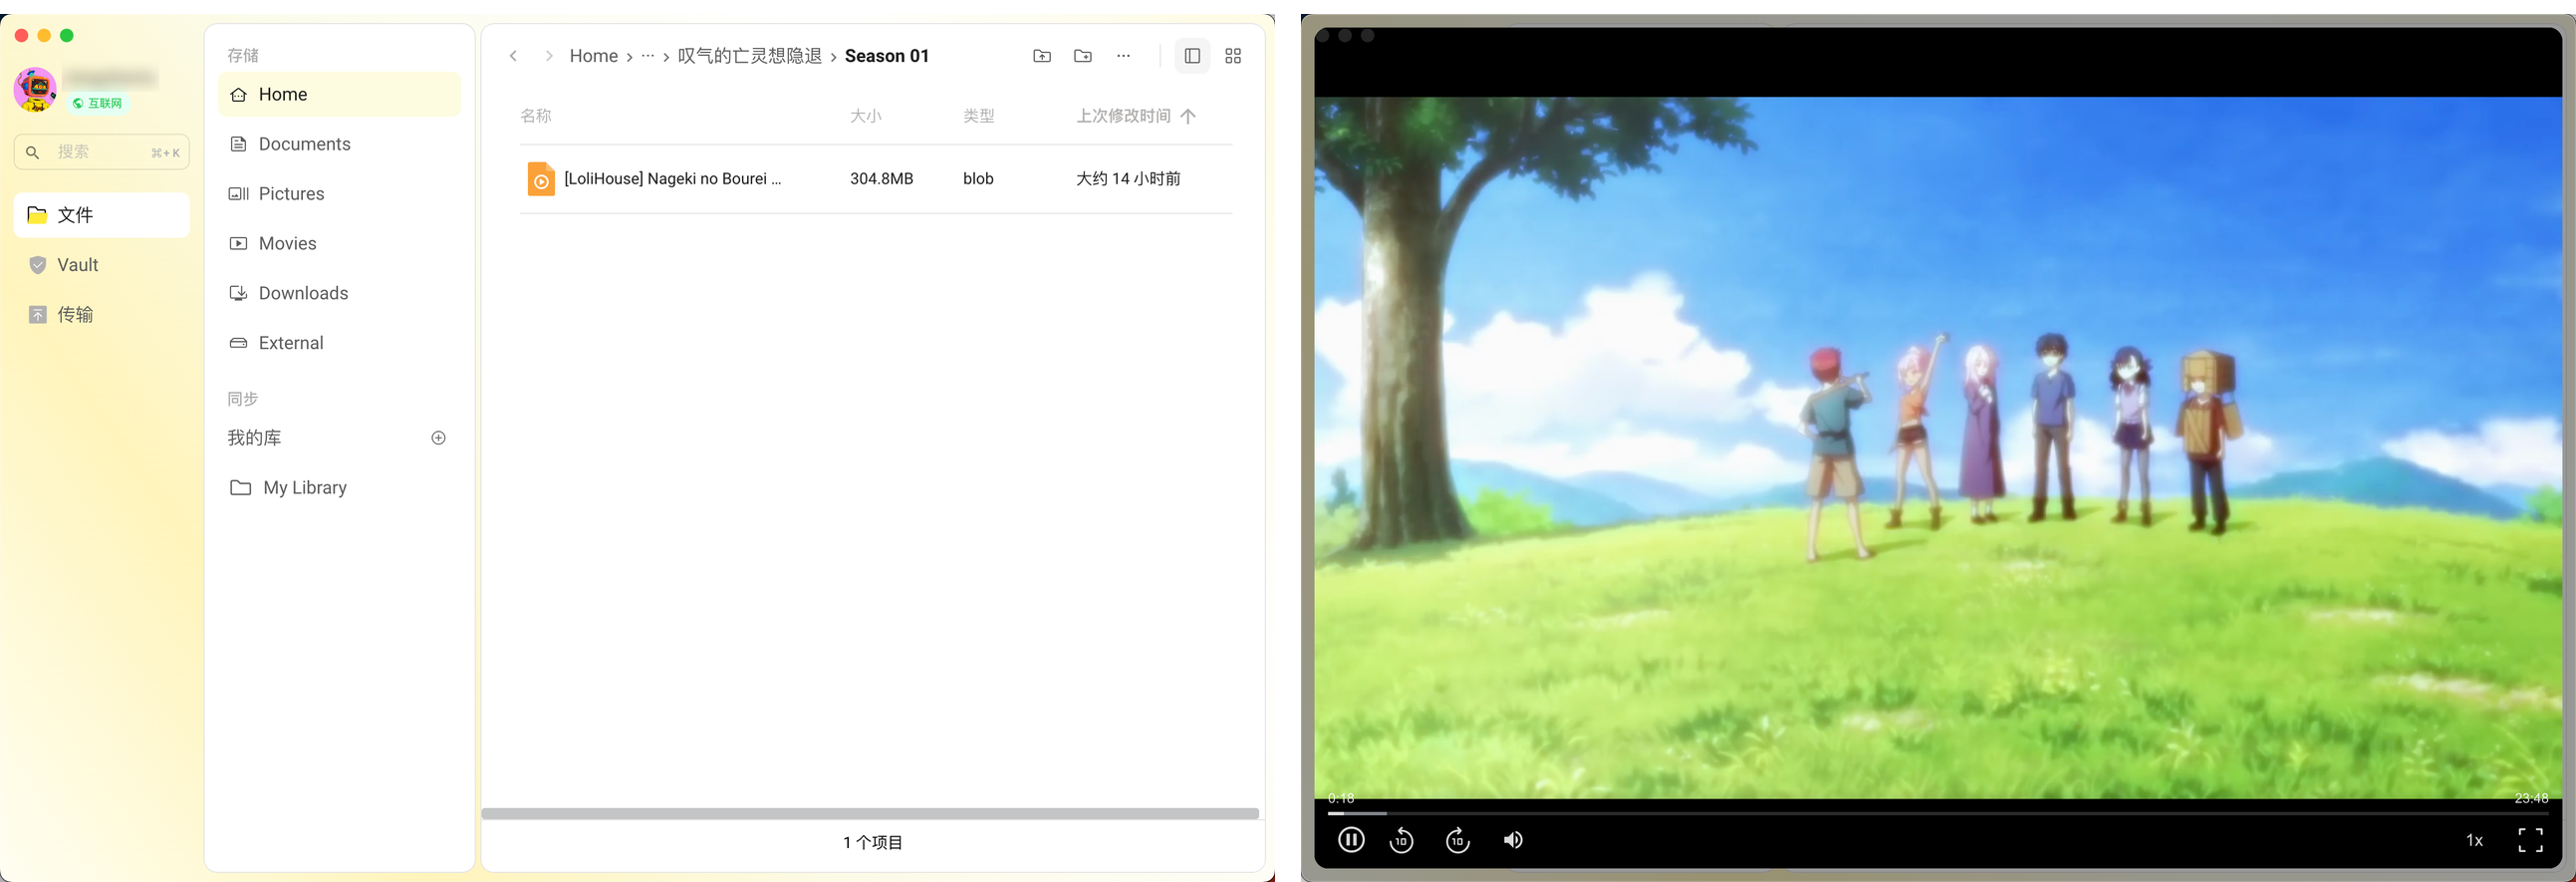This screenshot has height=882, width=2576.
Task: Enter fullscreen video mode
Action: [x=2530, y=840]
